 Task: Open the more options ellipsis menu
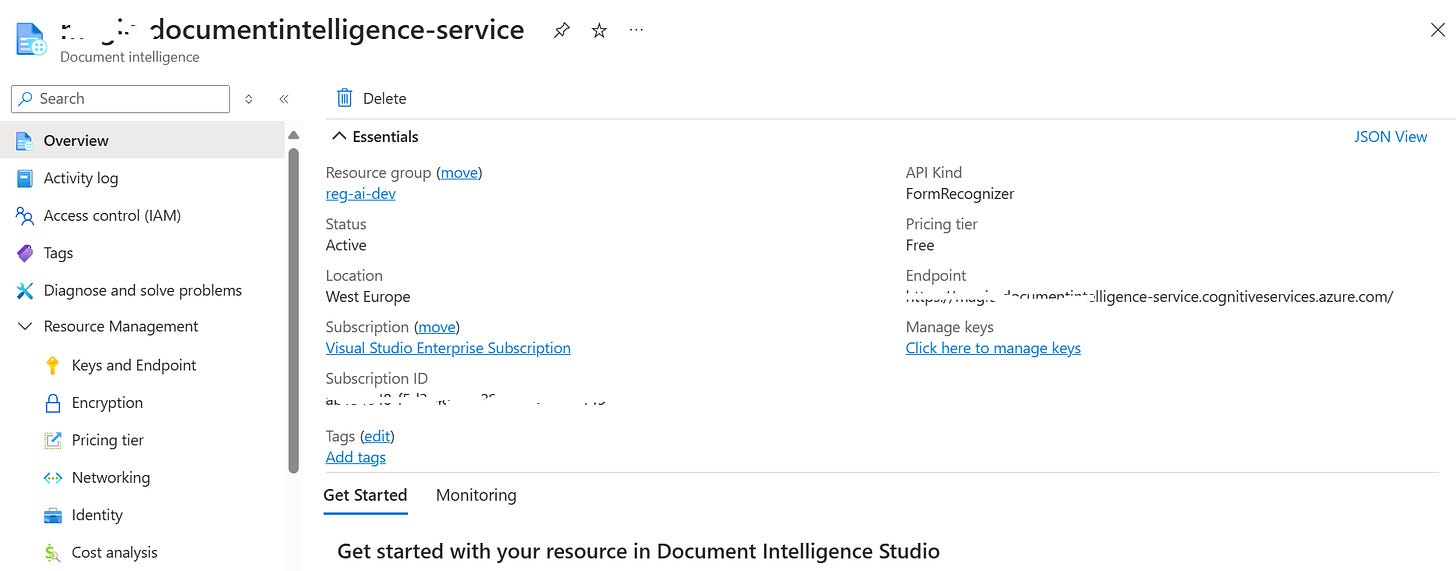[636, 31]
